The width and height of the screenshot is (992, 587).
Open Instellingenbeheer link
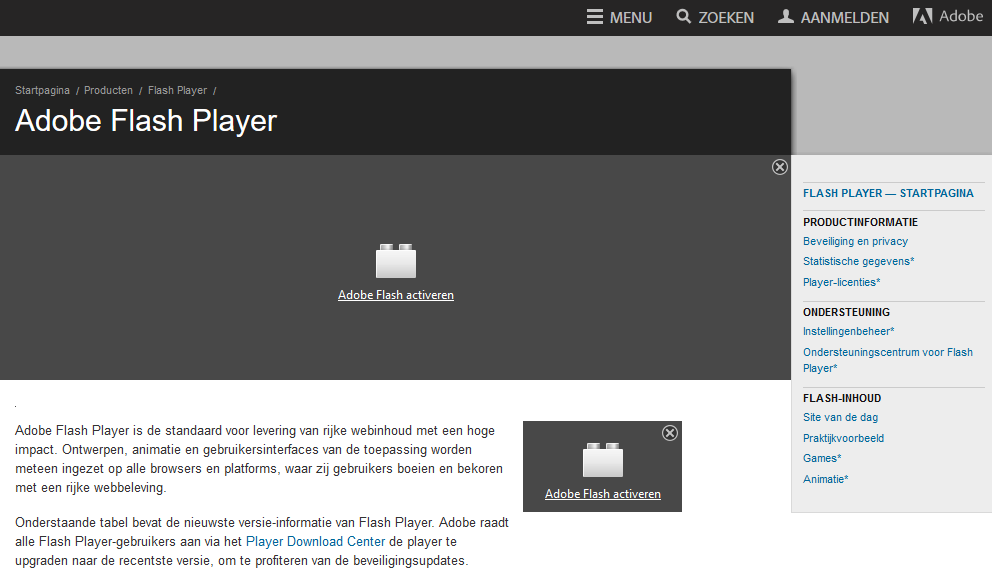(x=848, y=331)
